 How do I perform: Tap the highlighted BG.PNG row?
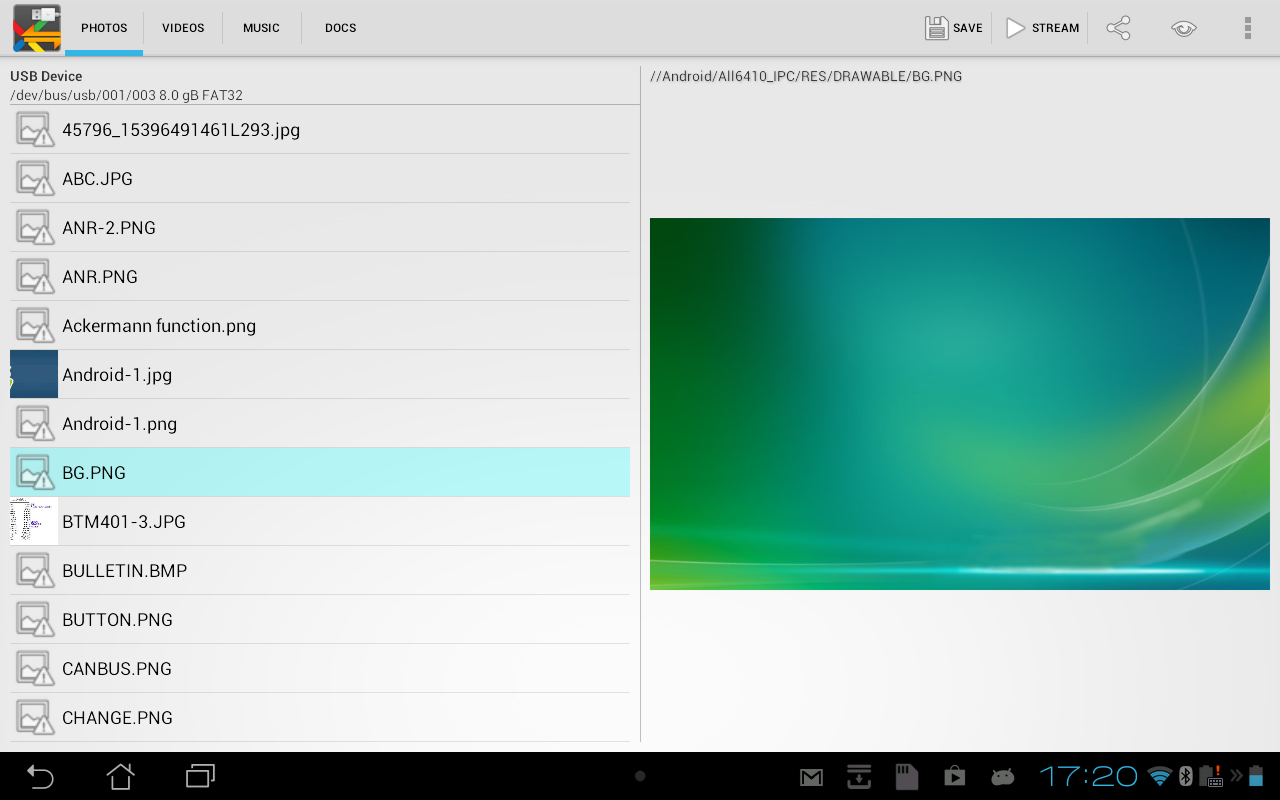(320, 472)
